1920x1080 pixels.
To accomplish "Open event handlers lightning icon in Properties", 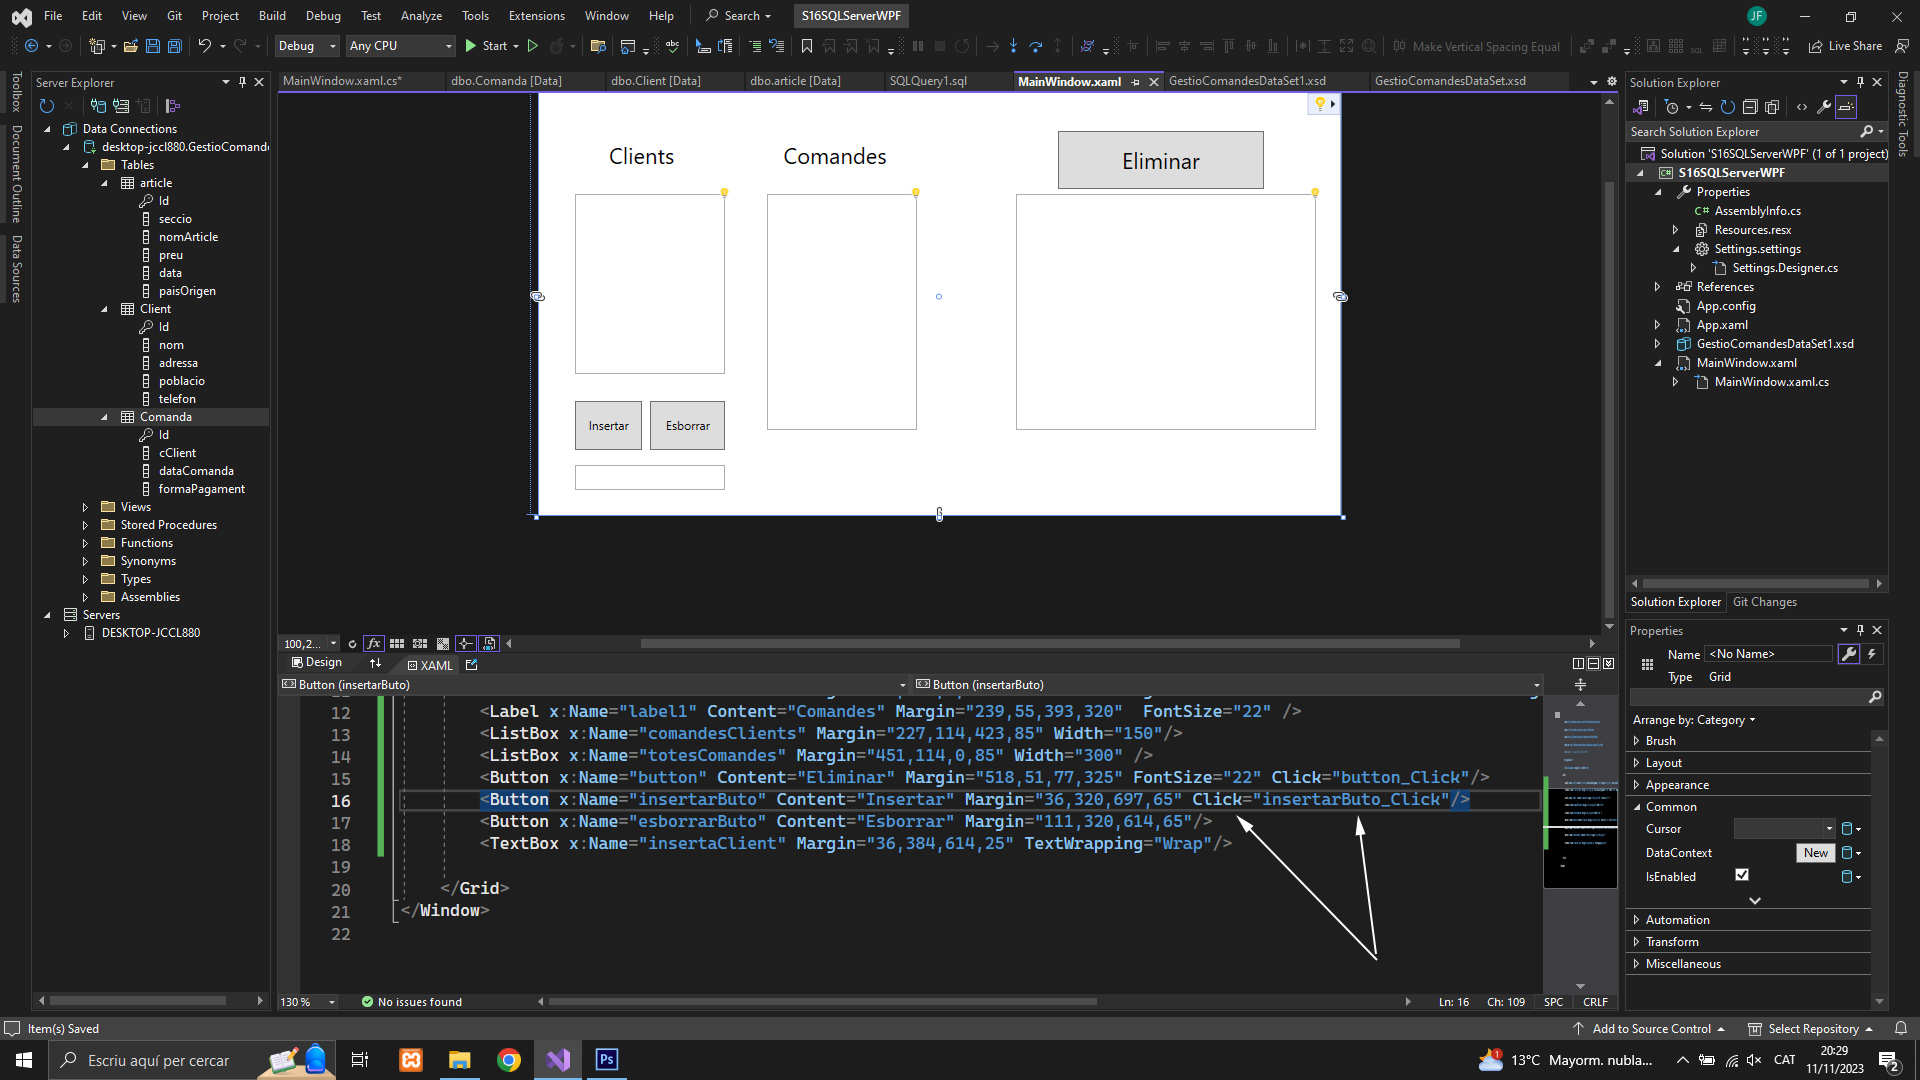I will tap(1872, 654).
